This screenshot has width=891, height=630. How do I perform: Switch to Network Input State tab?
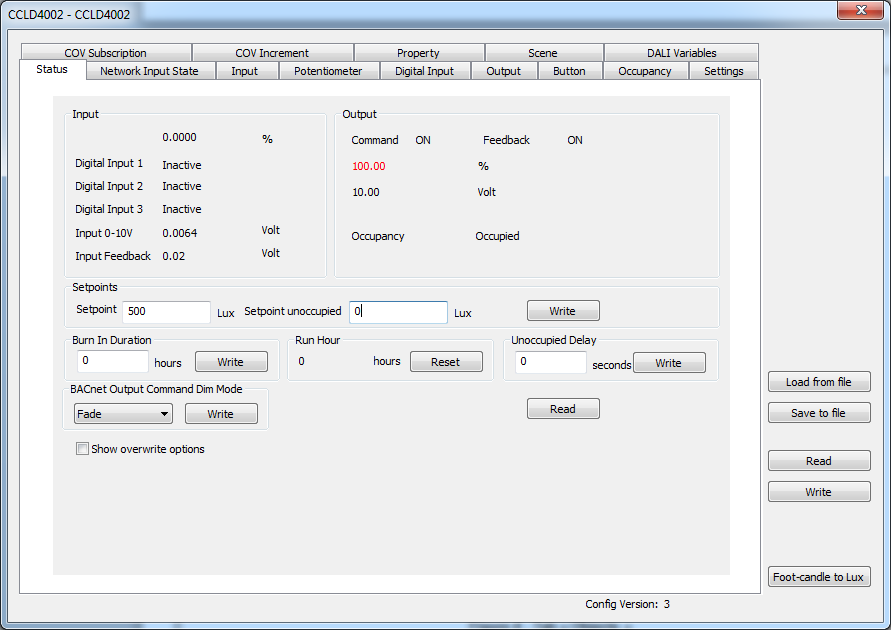coord(149,71)
